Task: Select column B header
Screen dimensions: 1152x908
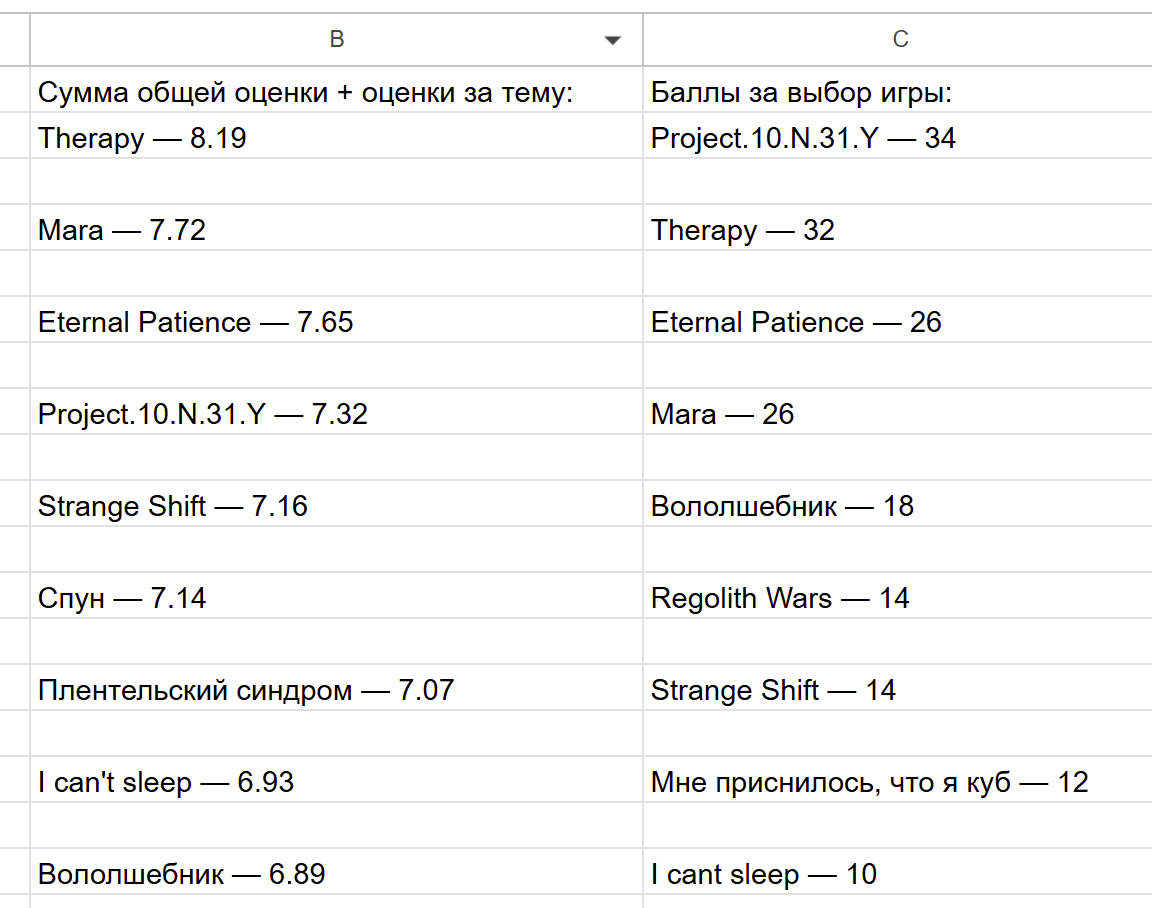Action: point(336,40)
